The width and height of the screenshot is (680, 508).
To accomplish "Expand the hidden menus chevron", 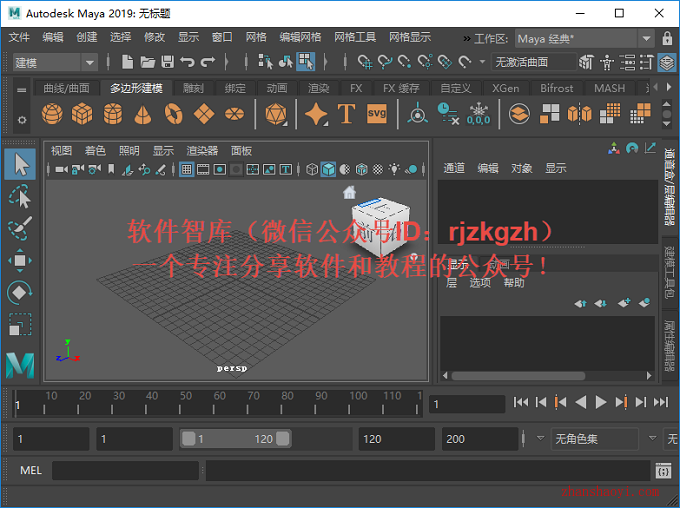I will click(x=467, y=39).
